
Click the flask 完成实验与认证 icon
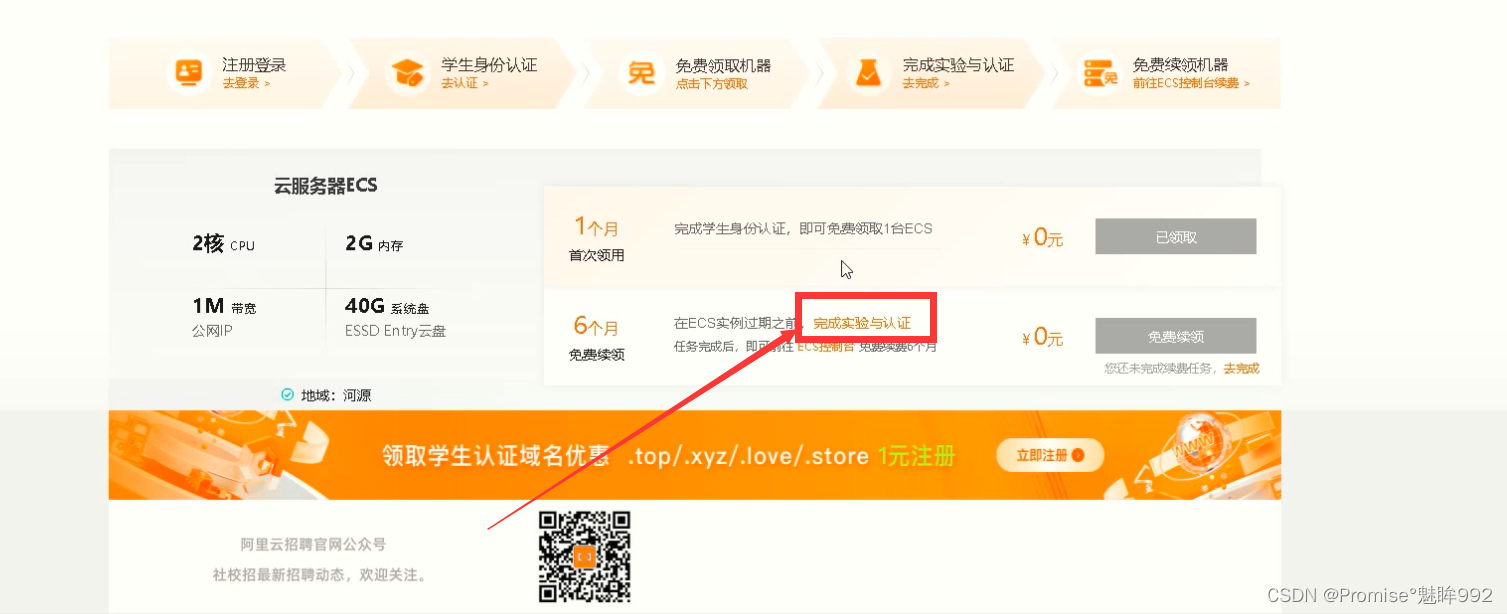867,72
